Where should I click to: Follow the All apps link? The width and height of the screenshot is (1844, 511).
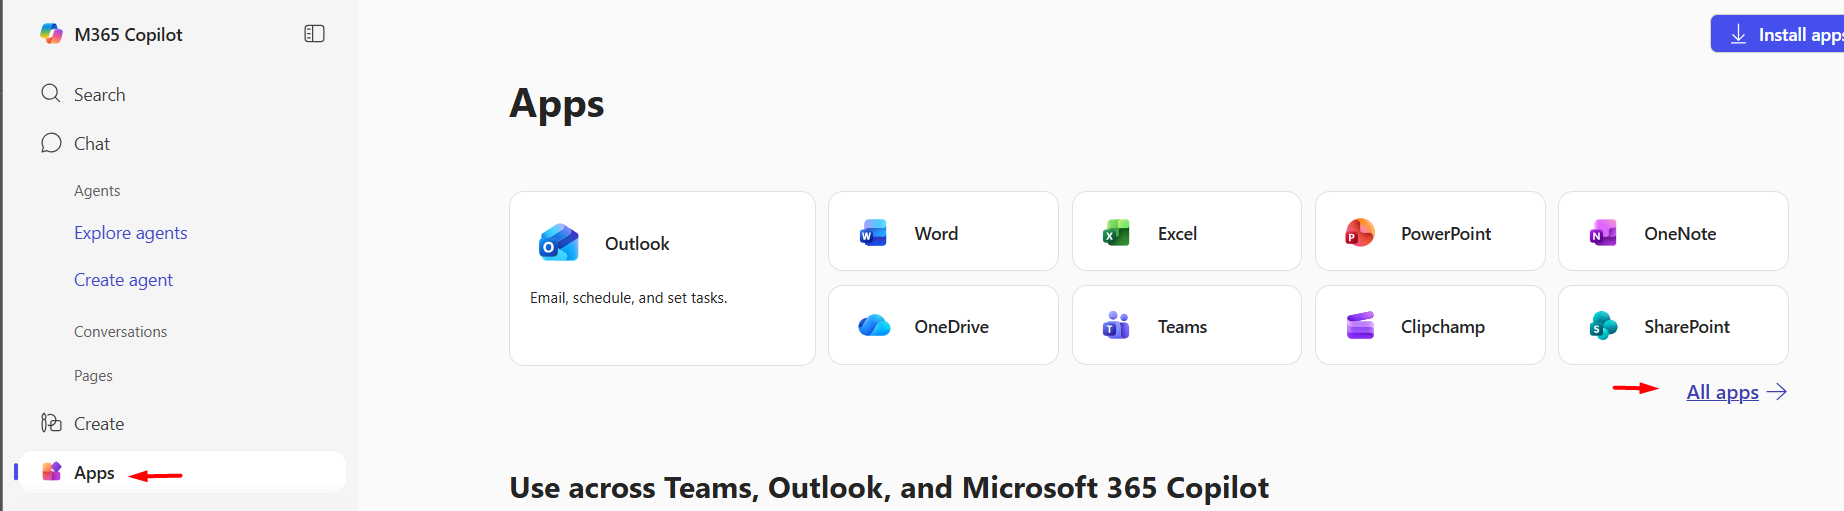(1722, 392)
